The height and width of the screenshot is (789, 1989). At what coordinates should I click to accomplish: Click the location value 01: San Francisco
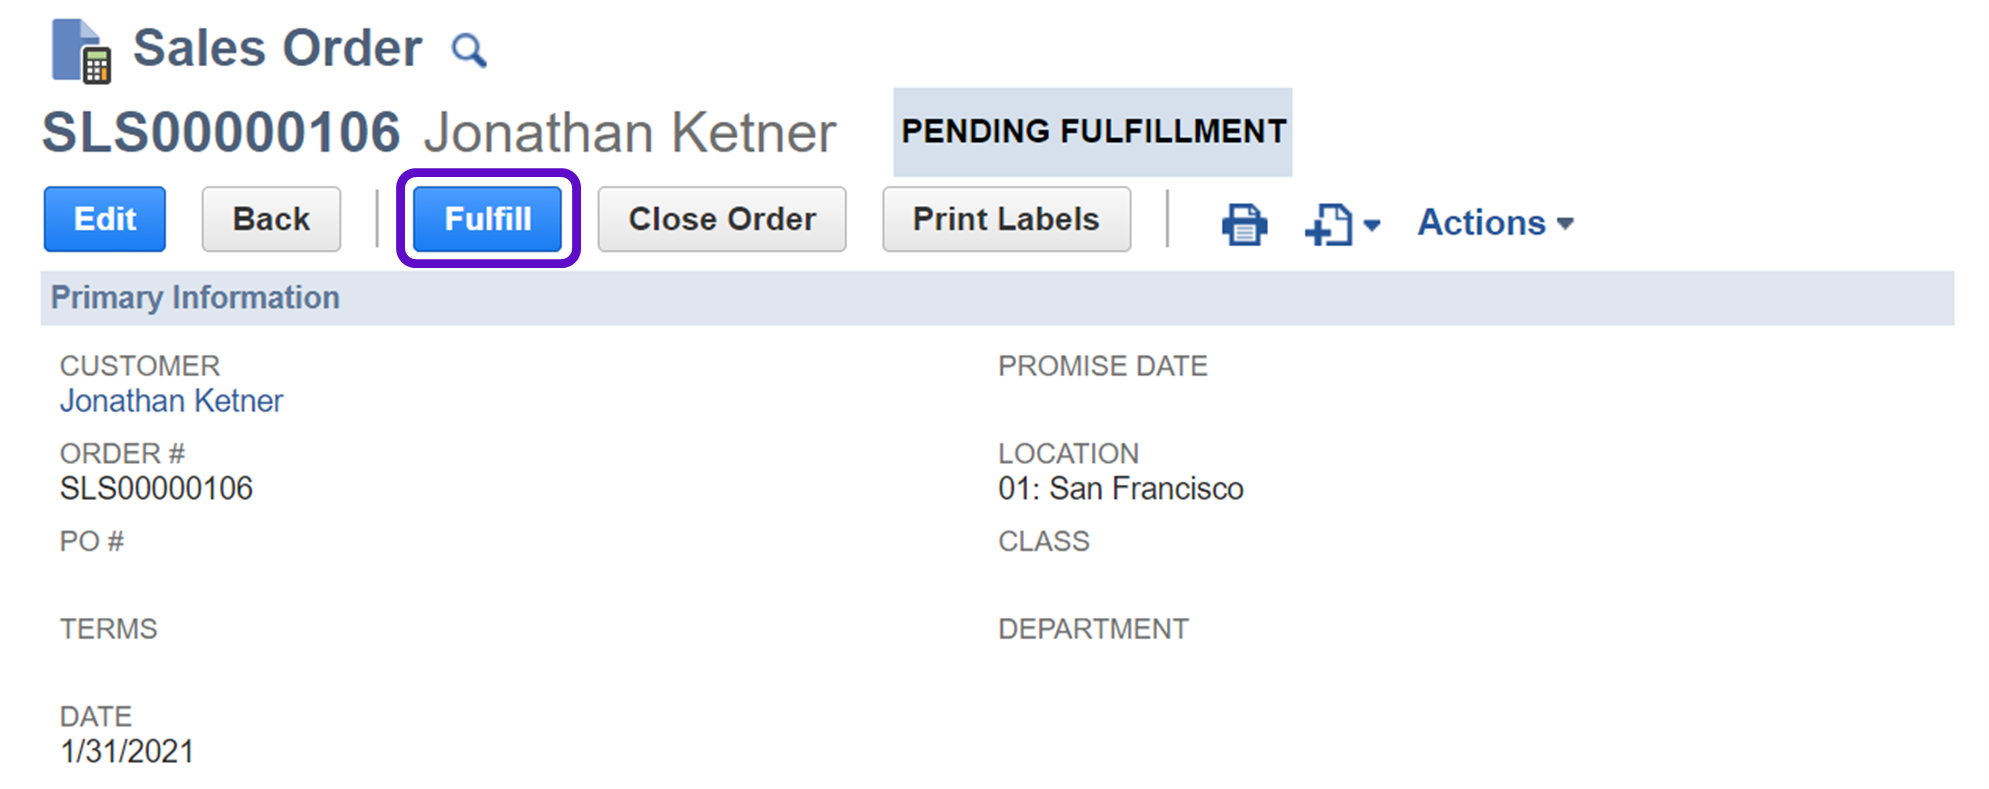click(1120, 488)
